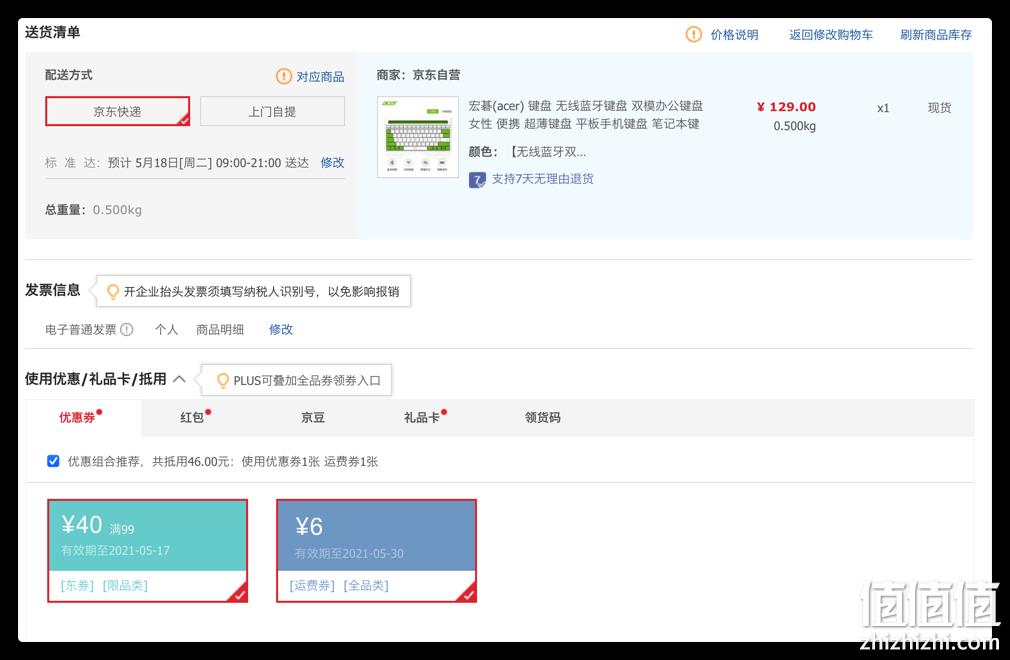The height and width of the screenshot is (660, 1010).
Task: Click the price explanation warning icon
Action: 693,34
